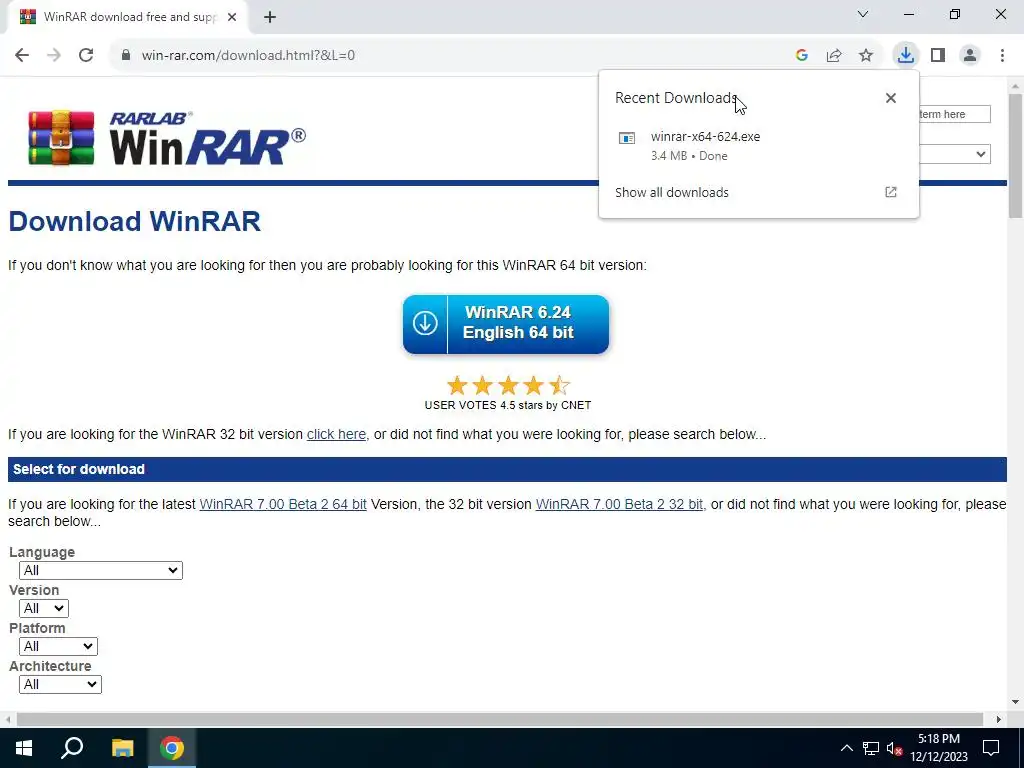Screen dimensions: 1024x768
Task: Click the muted volume tray icon
Action: [895, 748]
